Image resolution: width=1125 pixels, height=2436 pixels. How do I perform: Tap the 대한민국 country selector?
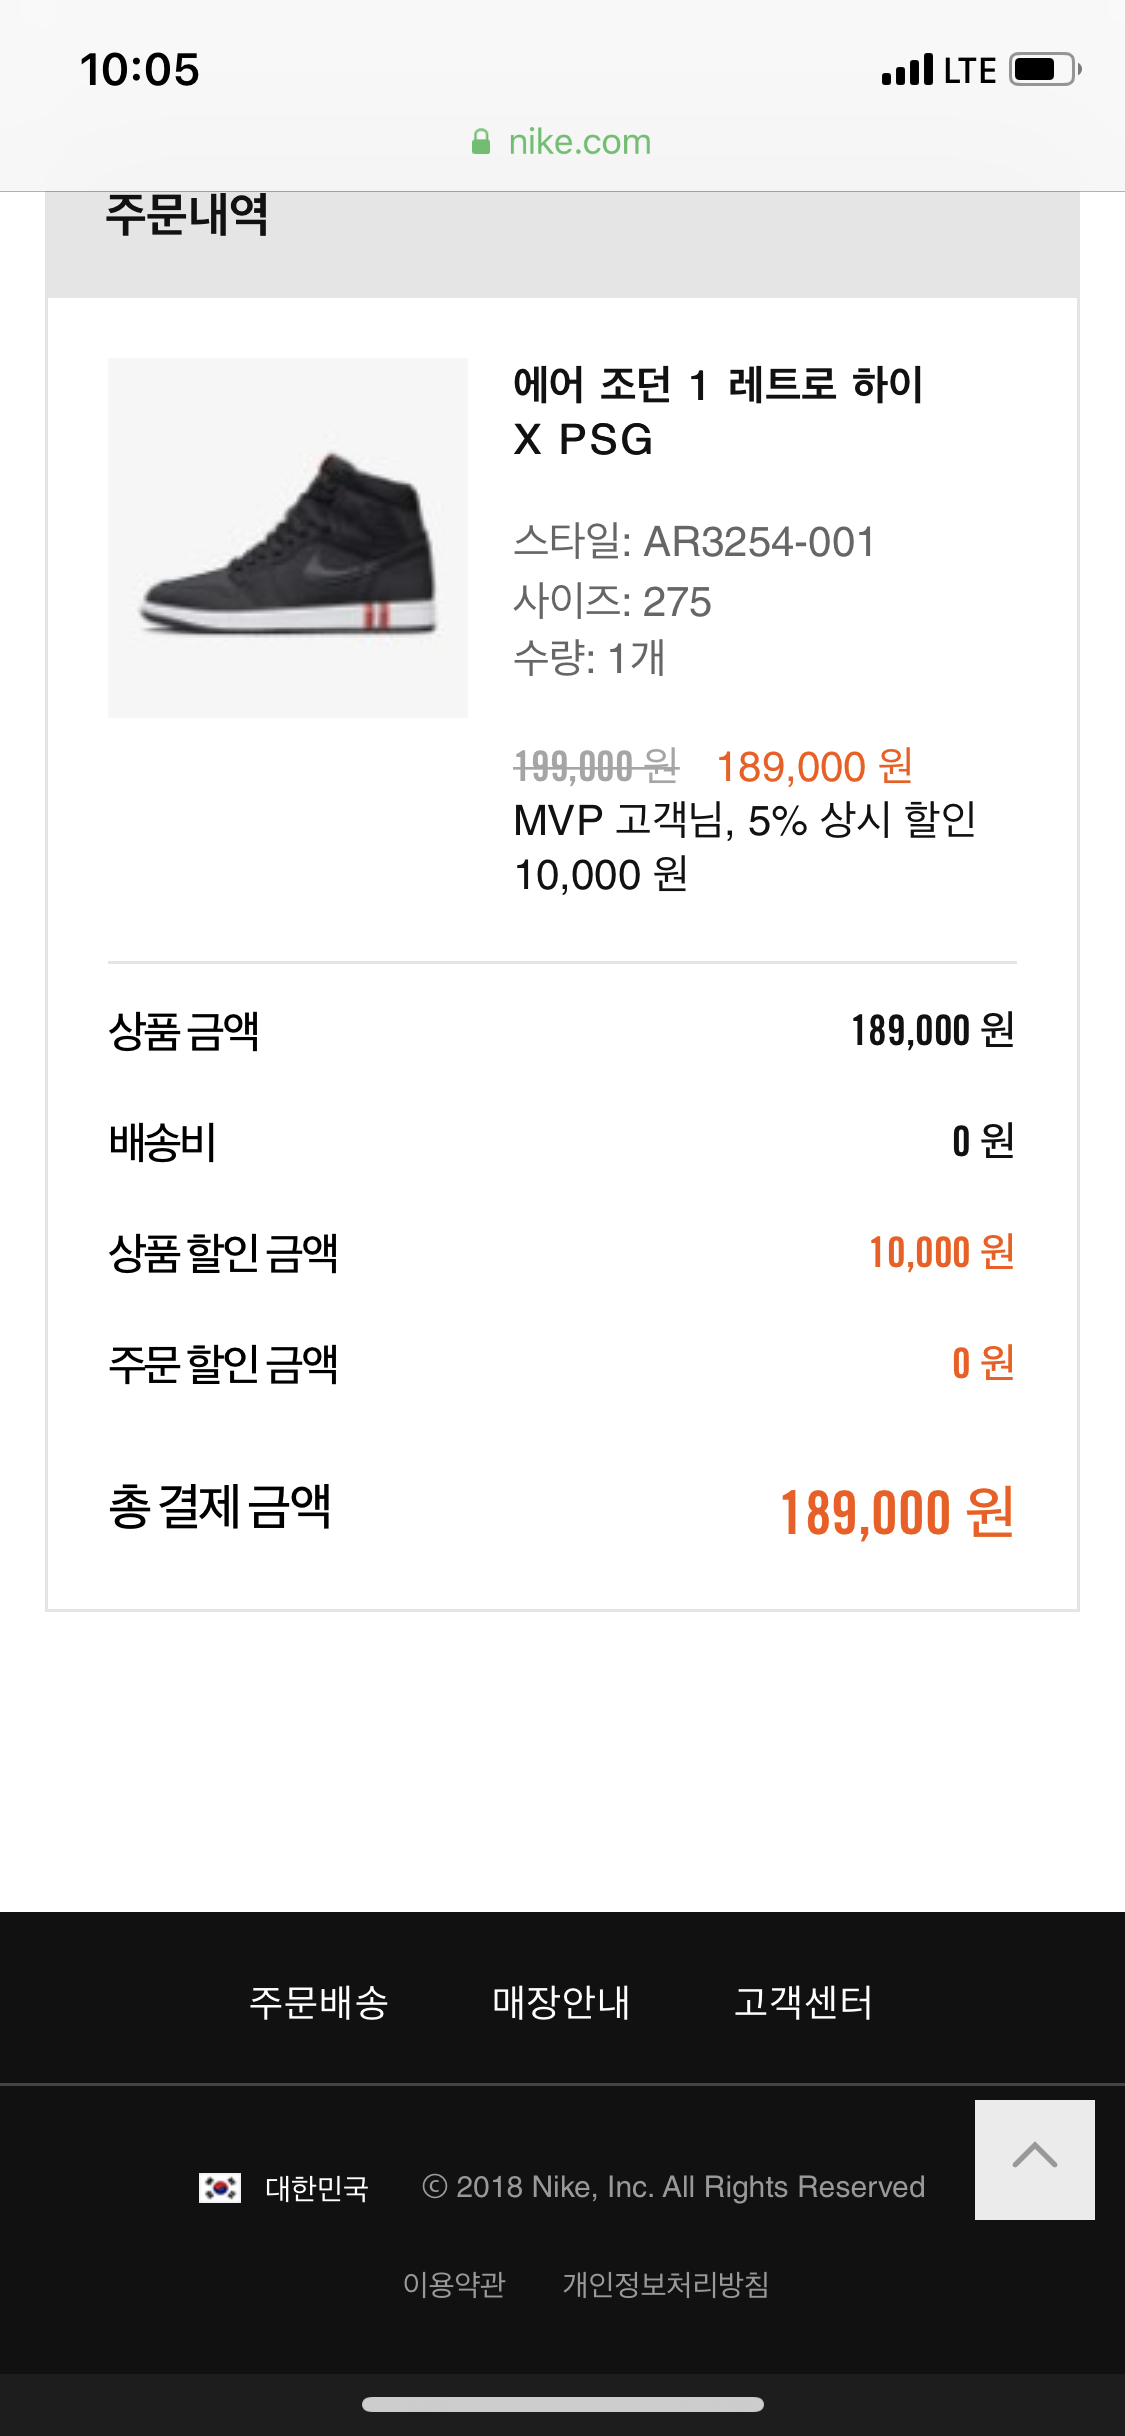click(x=316, y=2188)
